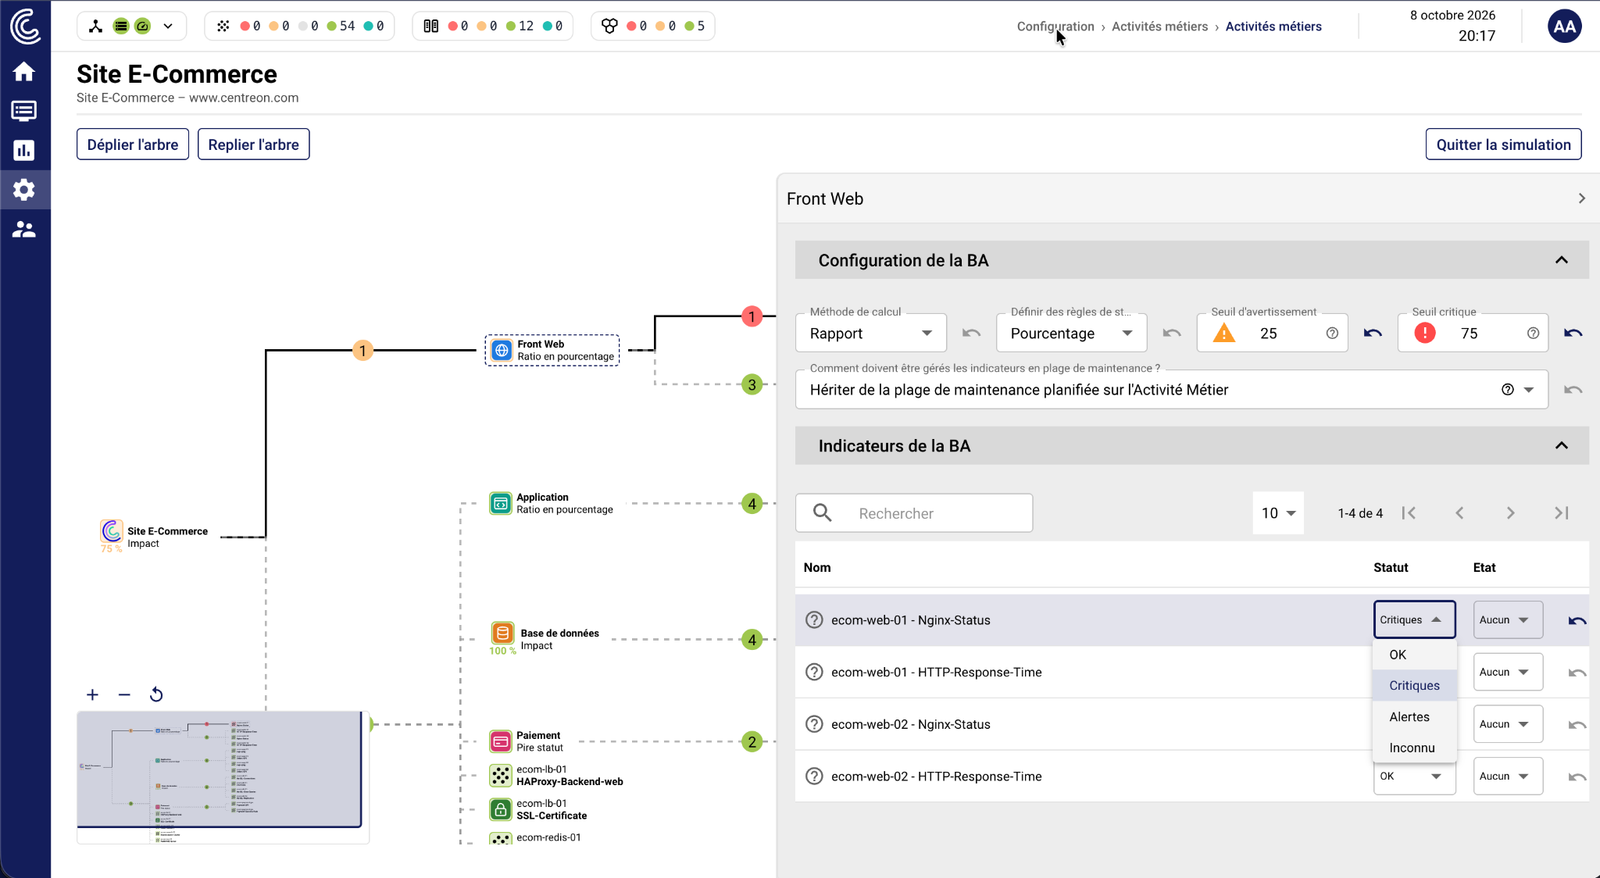Undo the Seuil critique change
Viewport: 1600px width, 878px height.
click(1573, 333)
